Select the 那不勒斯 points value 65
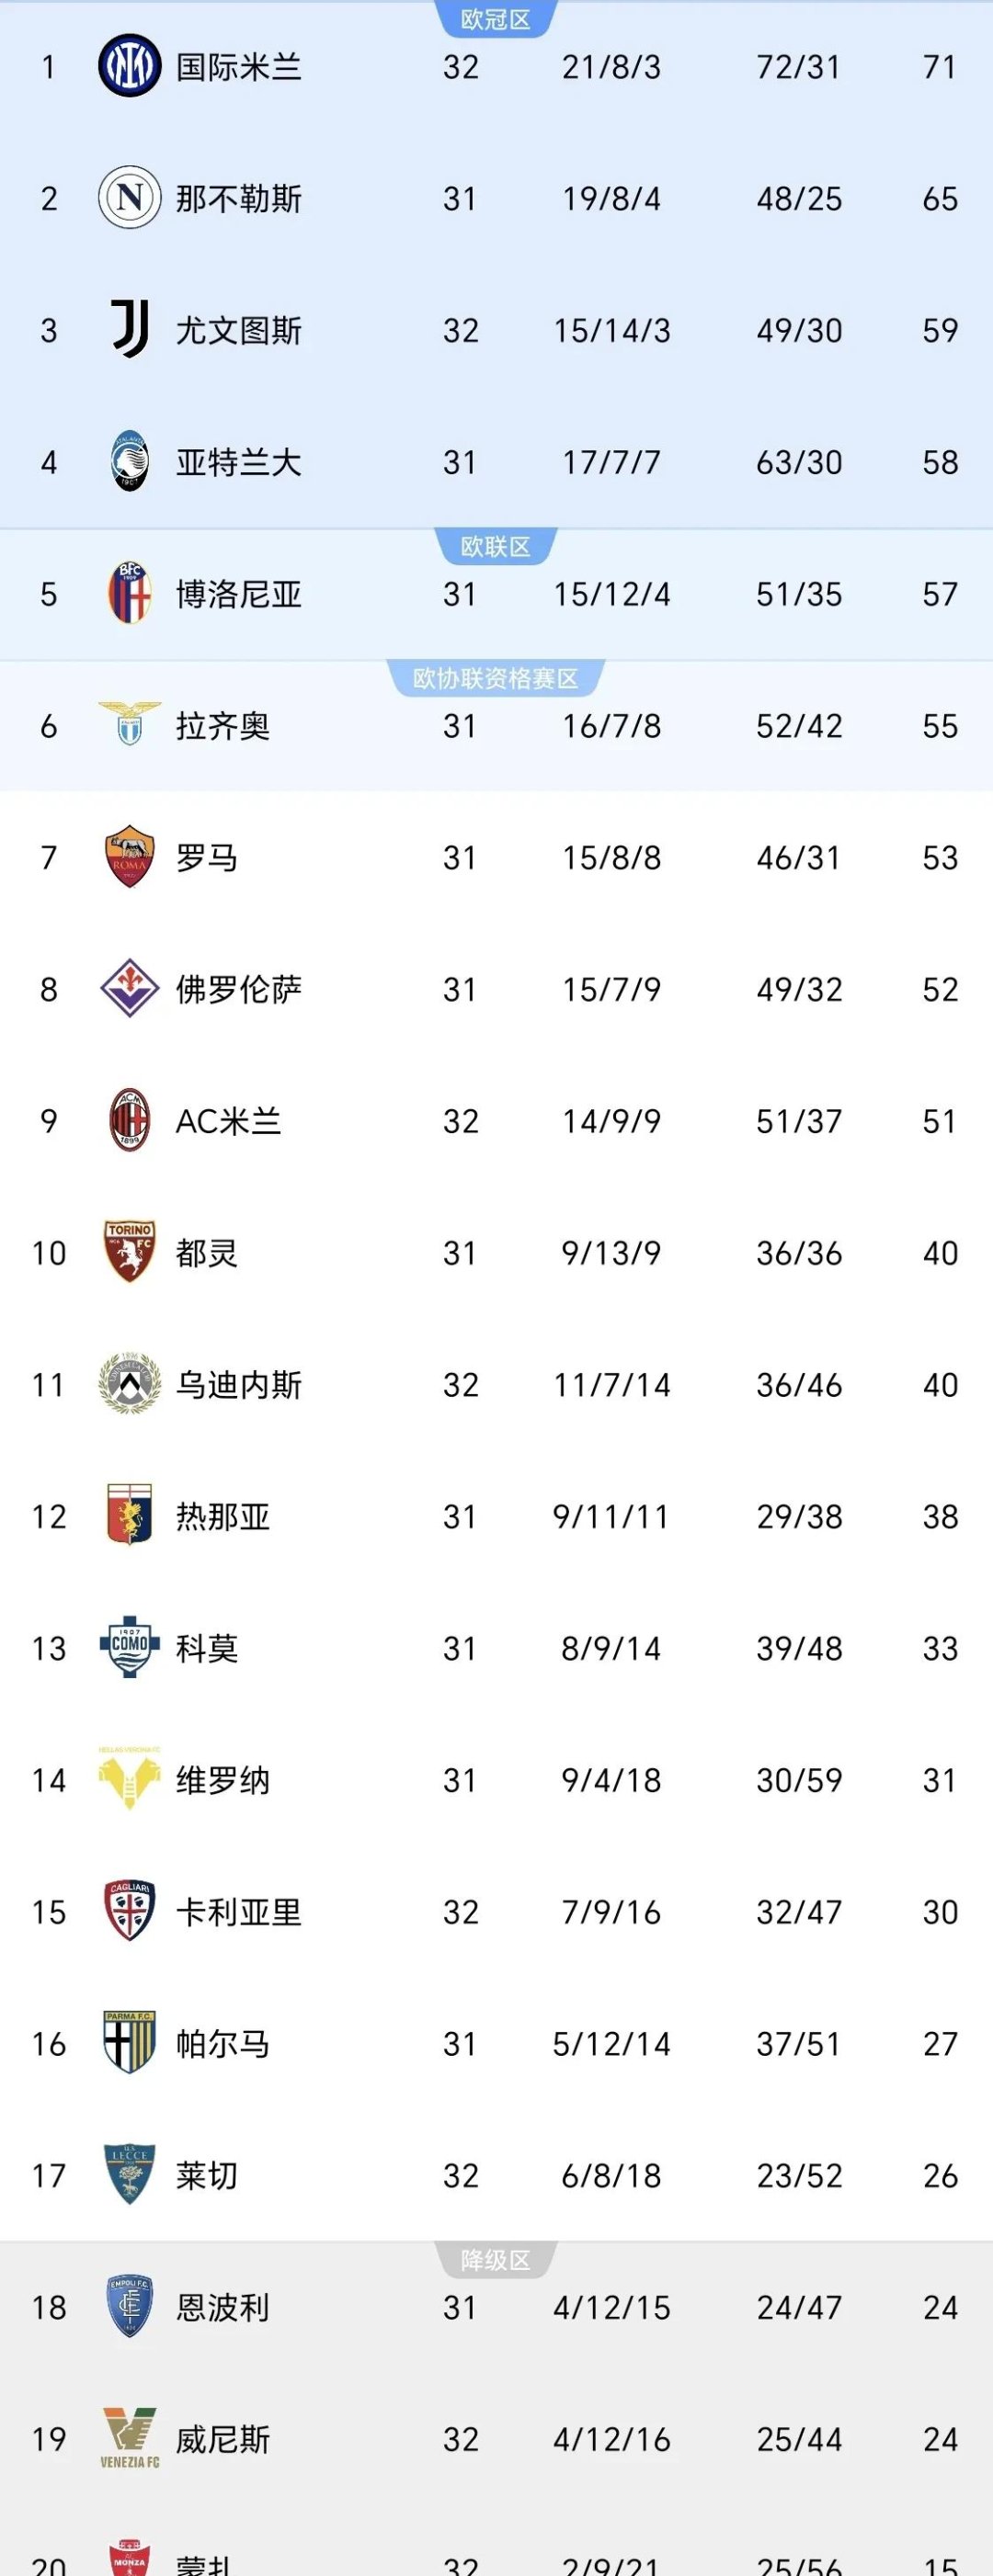The height and width of the screenshot is (2576, 993). (x=938, y=198)
